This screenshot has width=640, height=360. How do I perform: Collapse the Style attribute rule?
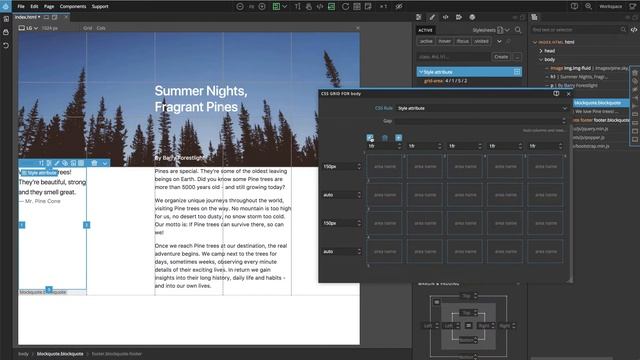(x=421, y=72)
